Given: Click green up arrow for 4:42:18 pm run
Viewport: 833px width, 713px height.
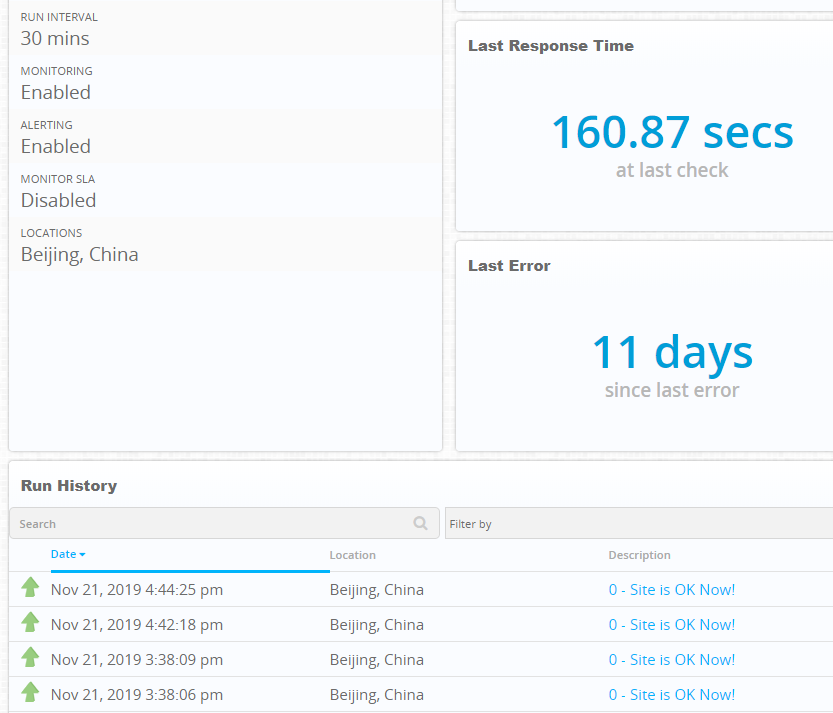Looking at the screenshot, I should click(30, 623).
